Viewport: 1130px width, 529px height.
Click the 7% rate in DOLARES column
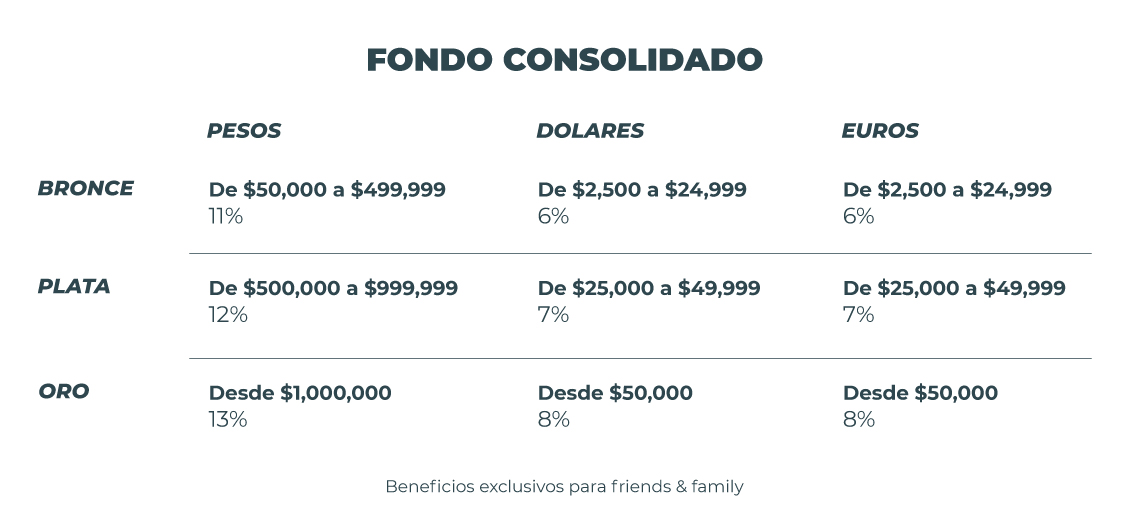point(553,315)
